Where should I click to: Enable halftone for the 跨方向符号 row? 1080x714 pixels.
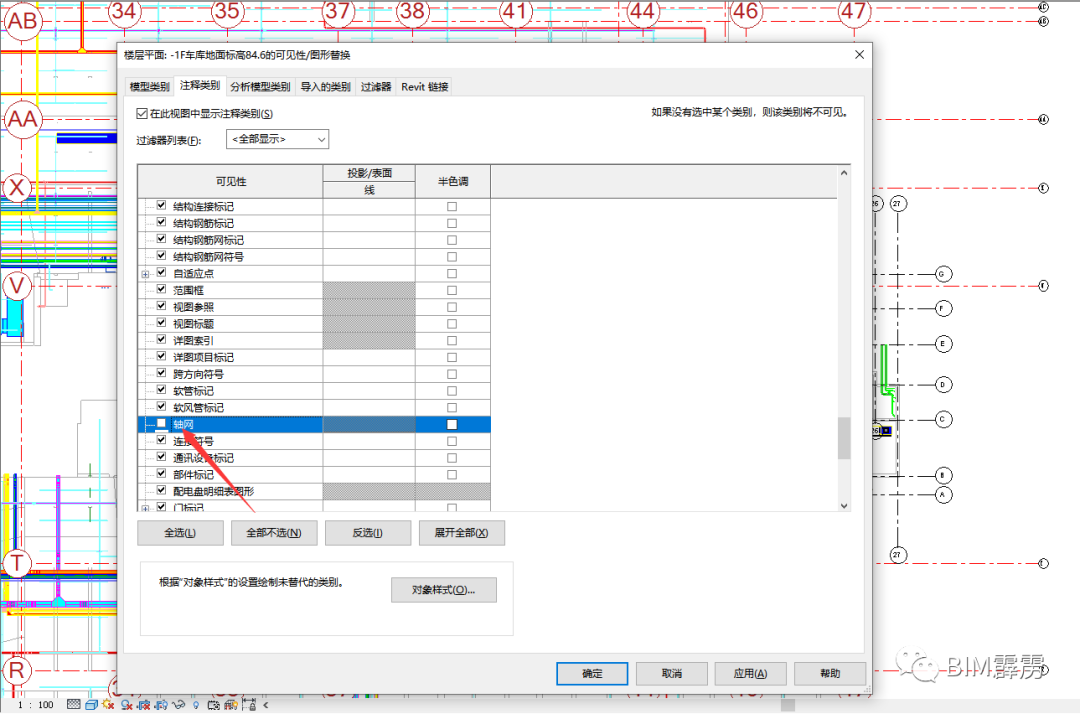pos(452,375)
